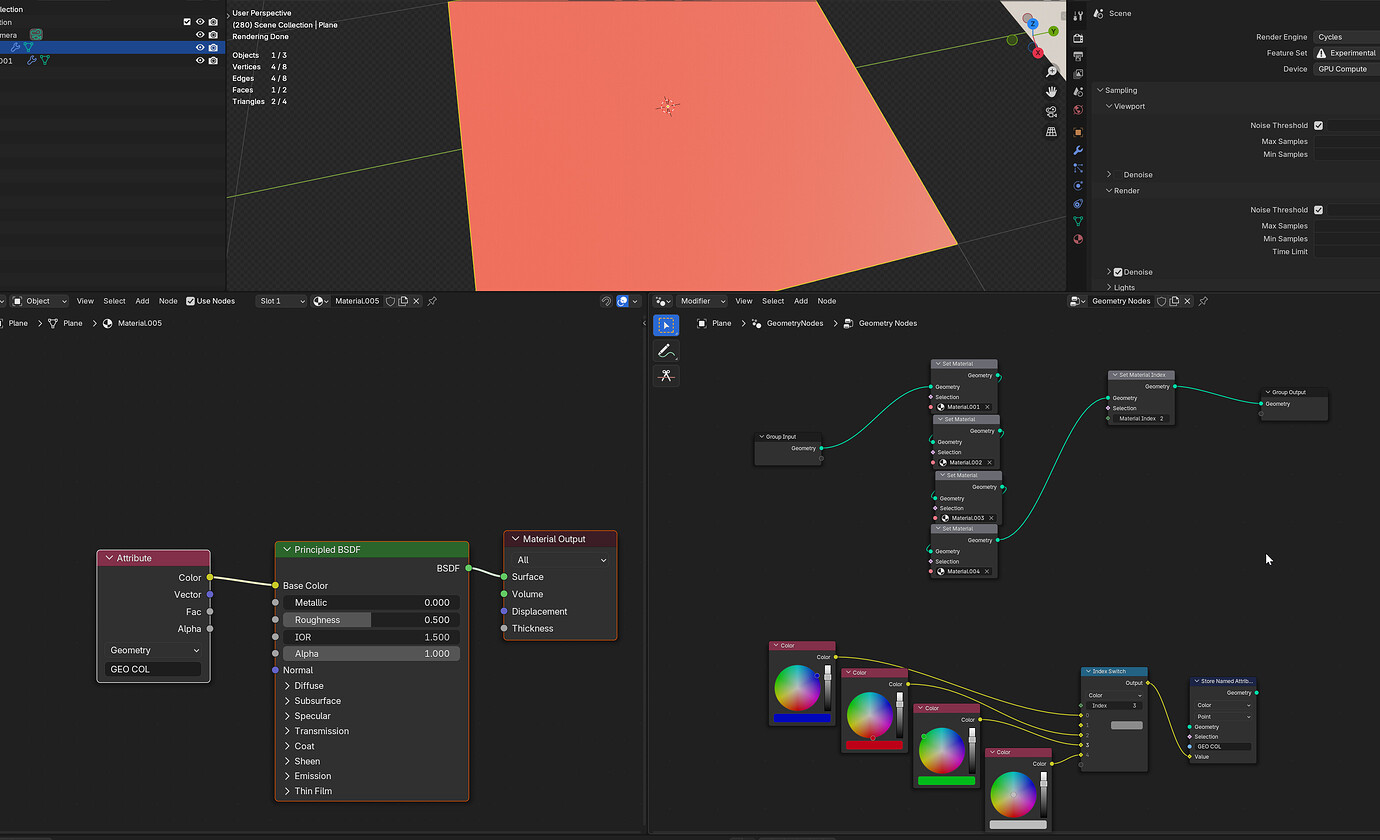The image size is (1380, 840).
Task: Click the GEO COL attribute name field
Action: [x=153, y=669]
